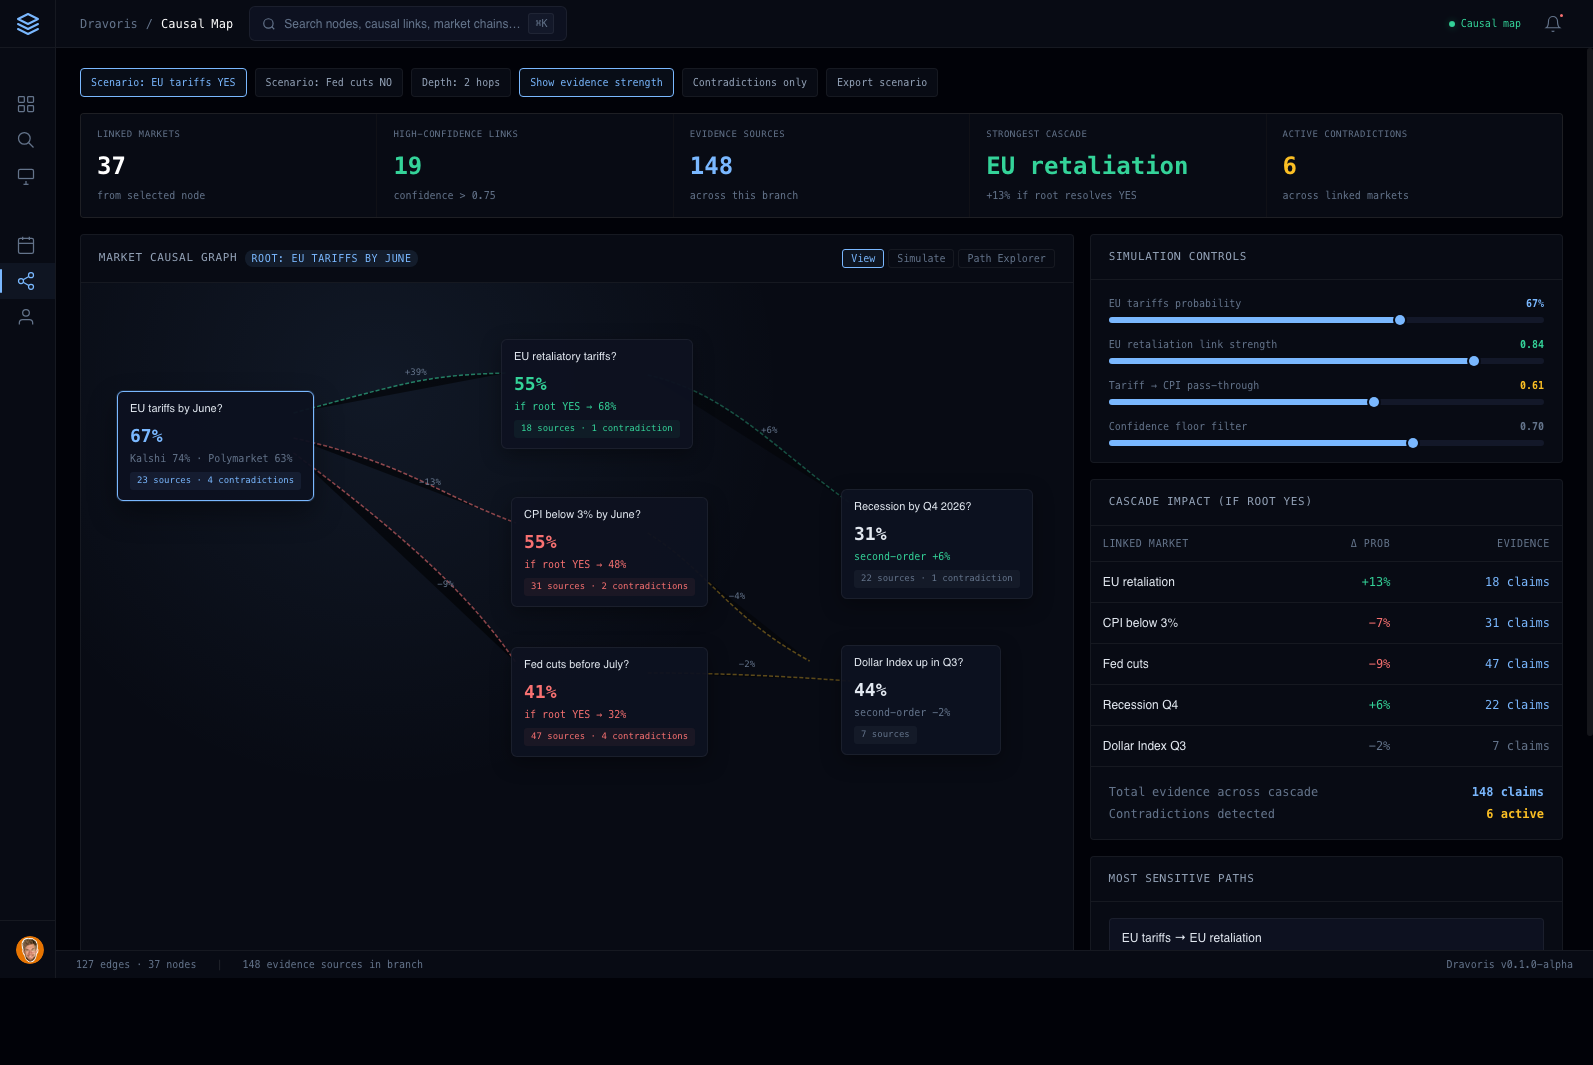Open the monitor icon in left sidebar

tap(26, 177)
